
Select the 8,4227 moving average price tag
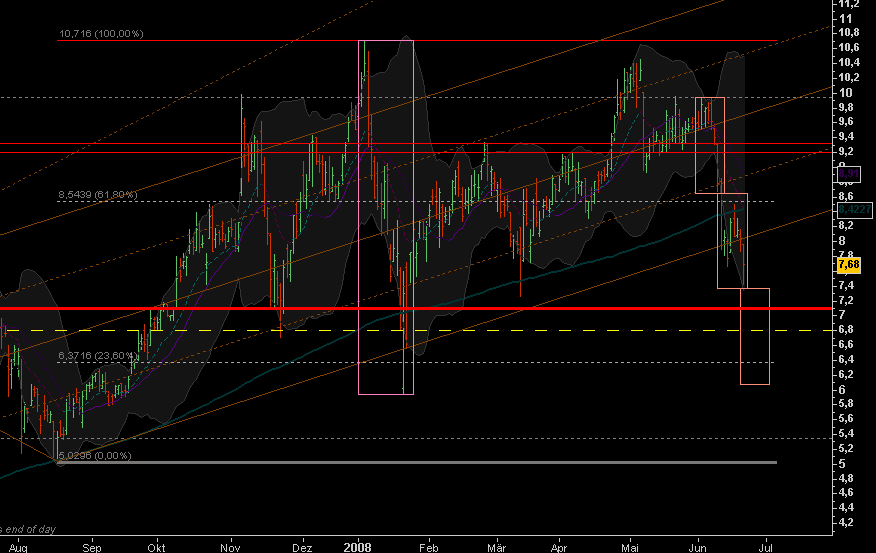click(855, 209)
